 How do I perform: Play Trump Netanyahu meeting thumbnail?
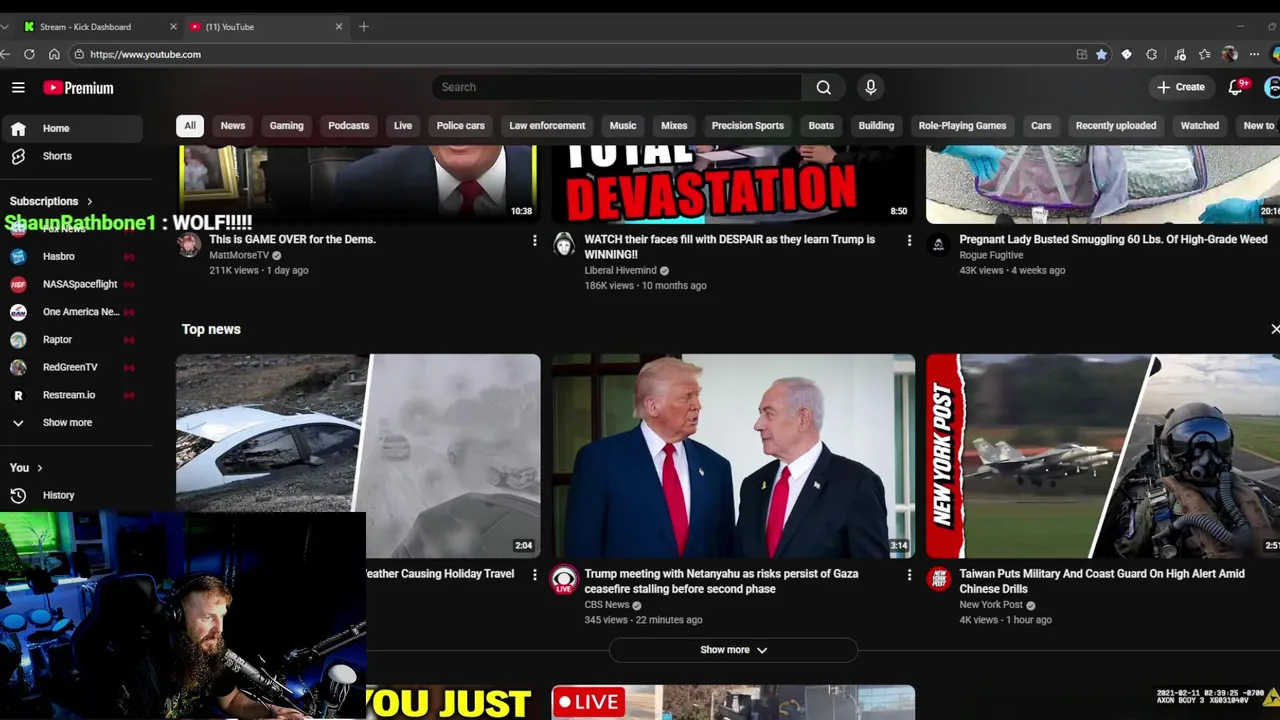coord(733,456)
